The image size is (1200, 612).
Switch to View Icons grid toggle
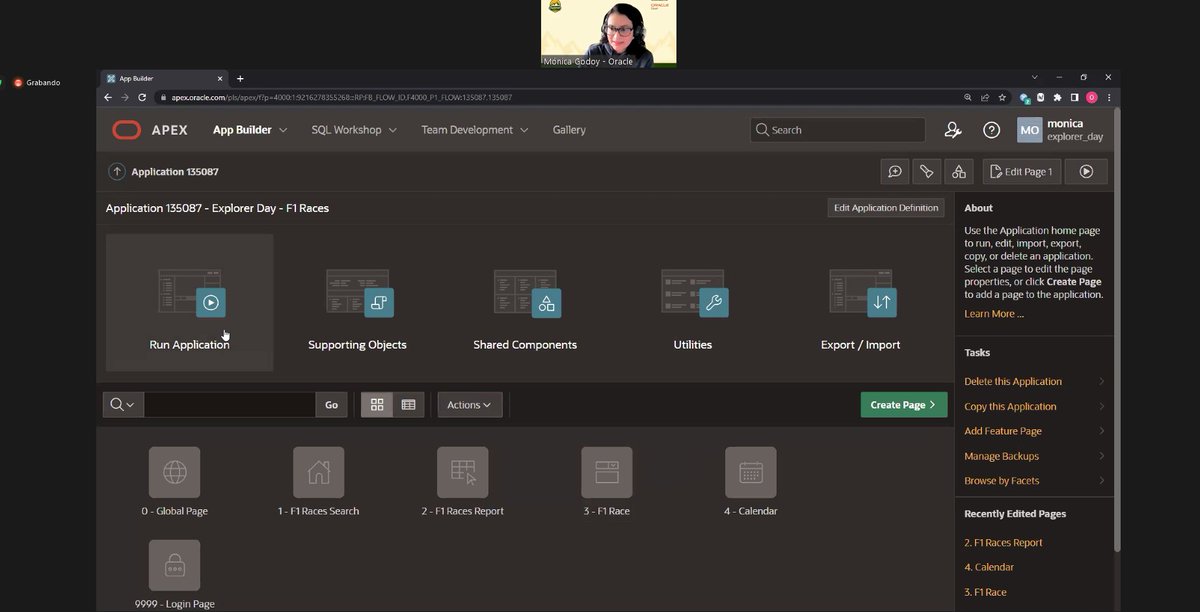coord(377,404)
